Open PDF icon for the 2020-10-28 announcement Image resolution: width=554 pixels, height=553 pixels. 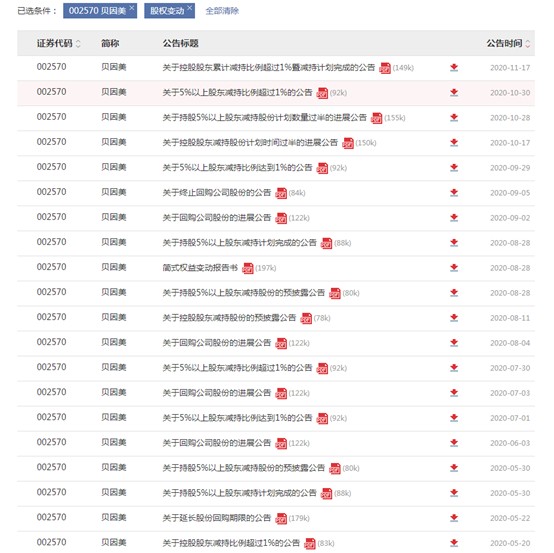[377, 118]
